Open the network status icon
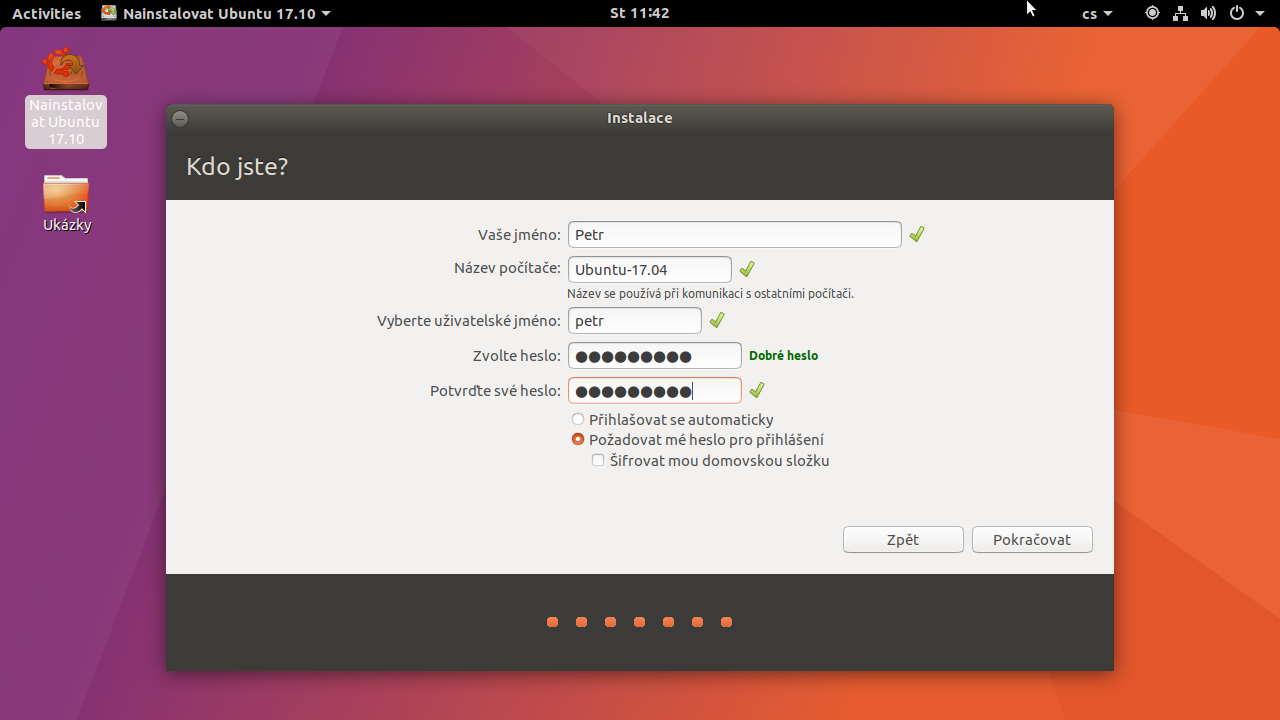Viewport: 1280px width, 720px height. (1180, 13)
